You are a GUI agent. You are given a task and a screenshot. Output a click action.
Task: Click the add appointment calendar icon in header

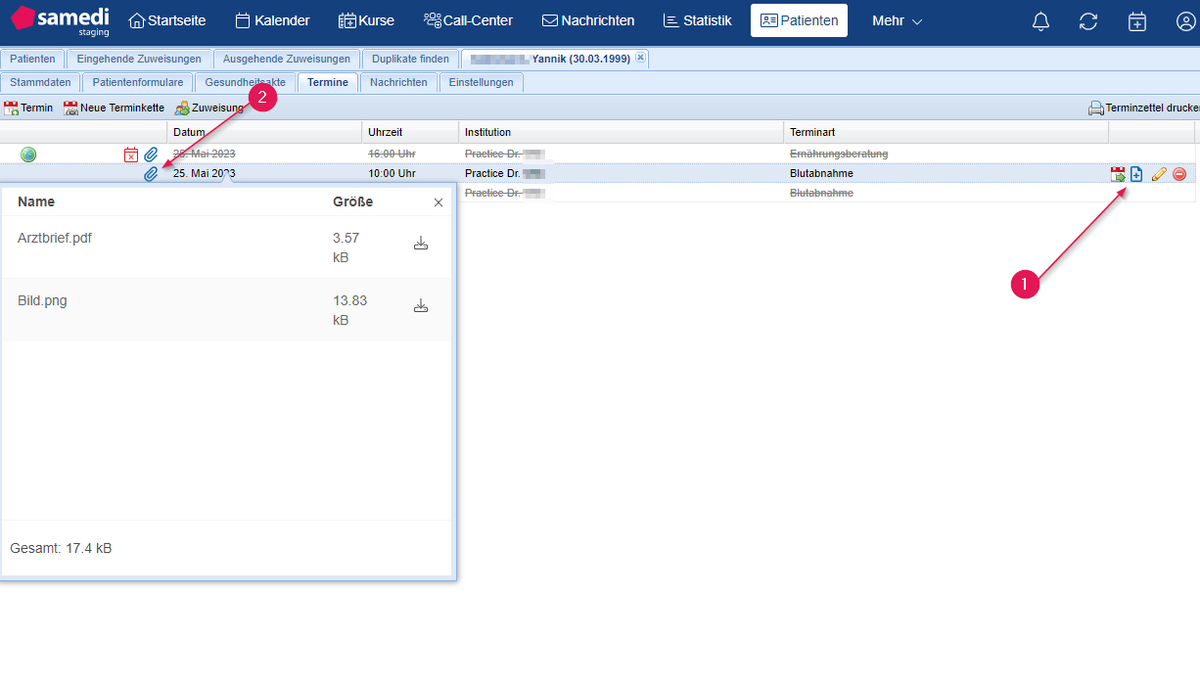(x=1137, y=21)
